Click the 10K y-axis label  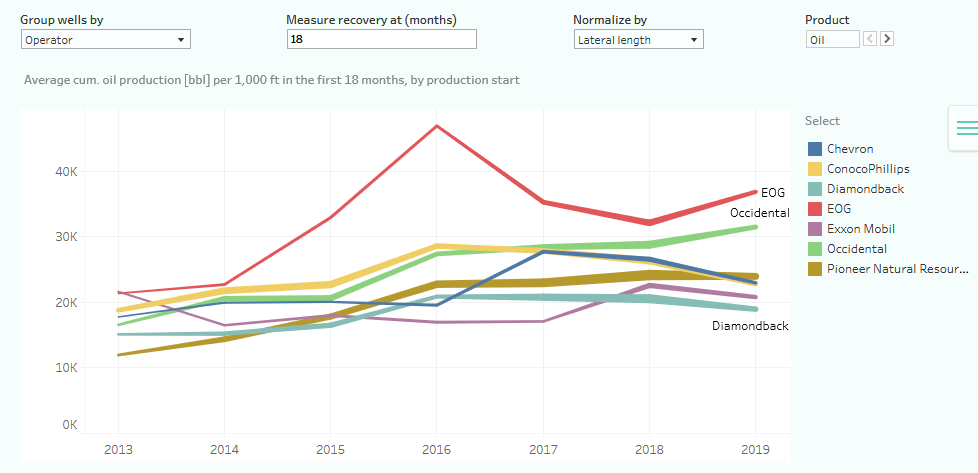(65, 368)
